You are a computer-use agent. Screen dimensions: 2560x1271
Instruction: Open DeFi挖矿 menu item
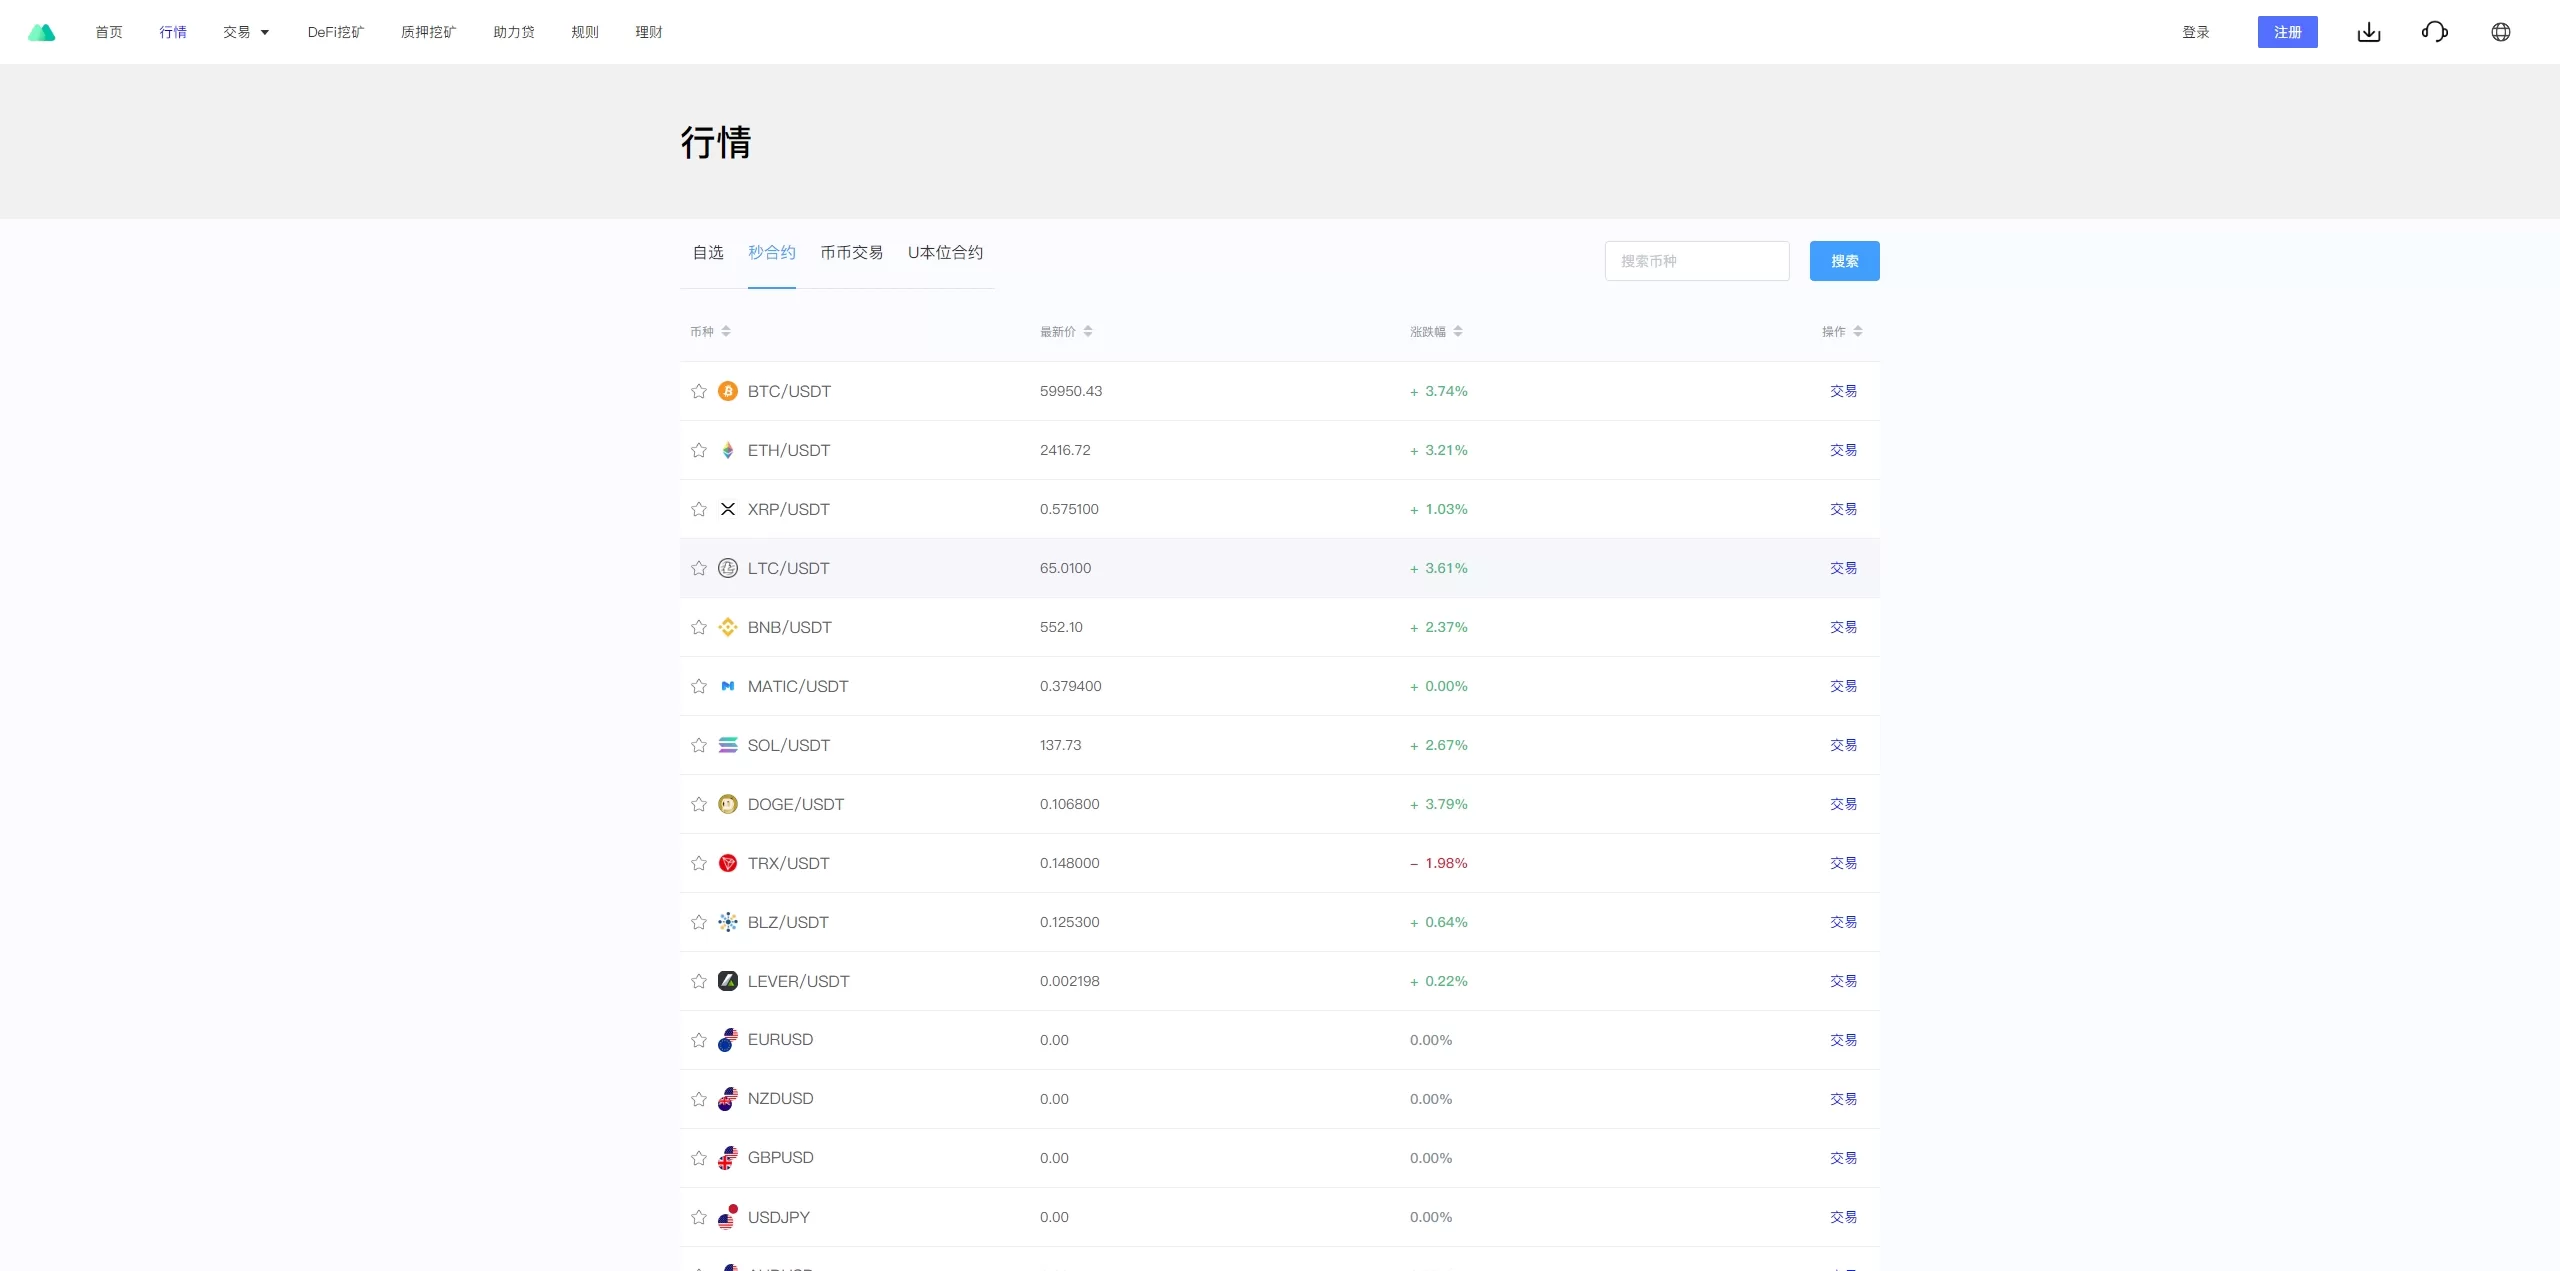336,32
